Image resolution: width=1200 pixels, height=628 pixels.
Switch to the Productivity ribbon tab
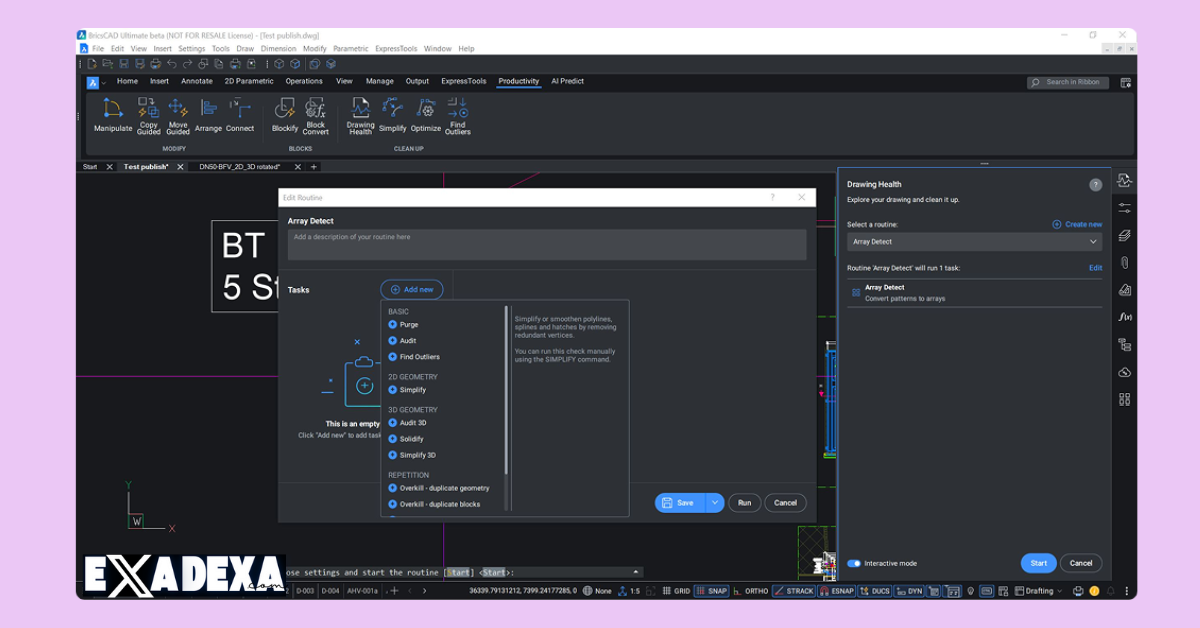[x=518, y=81]
